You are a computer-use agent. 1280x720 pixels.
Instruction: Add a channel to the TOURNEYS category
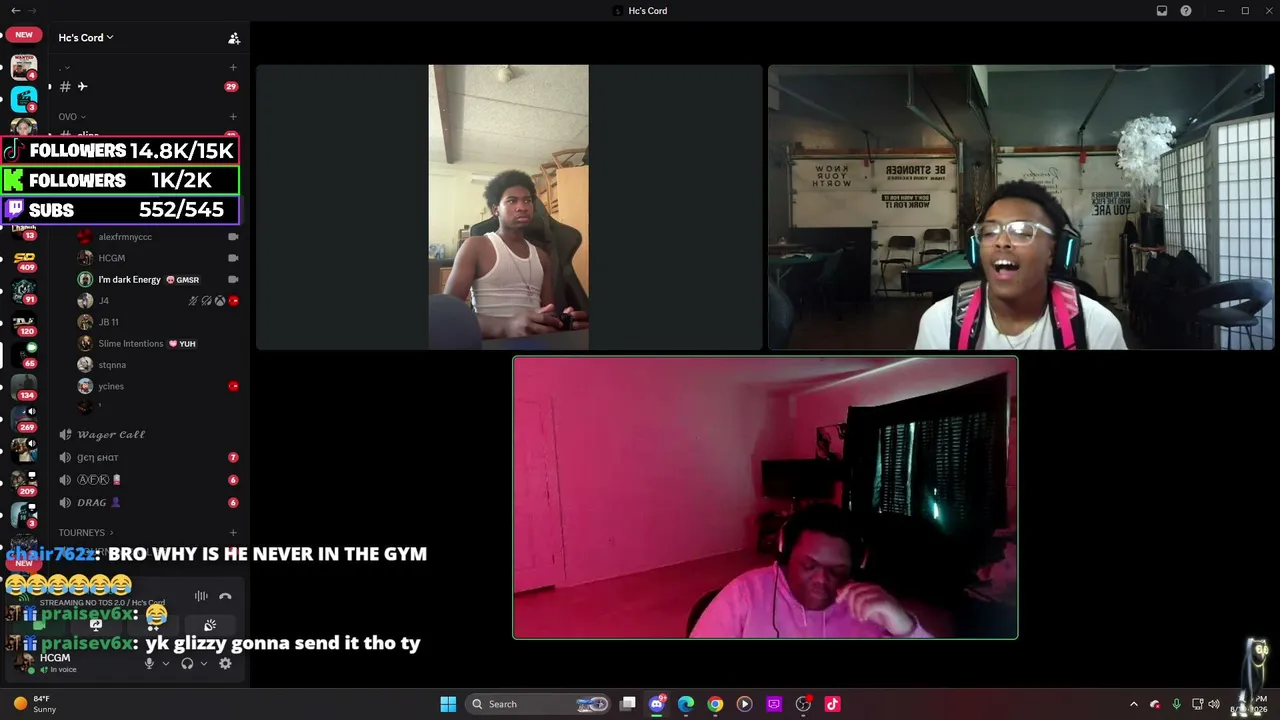233,533
